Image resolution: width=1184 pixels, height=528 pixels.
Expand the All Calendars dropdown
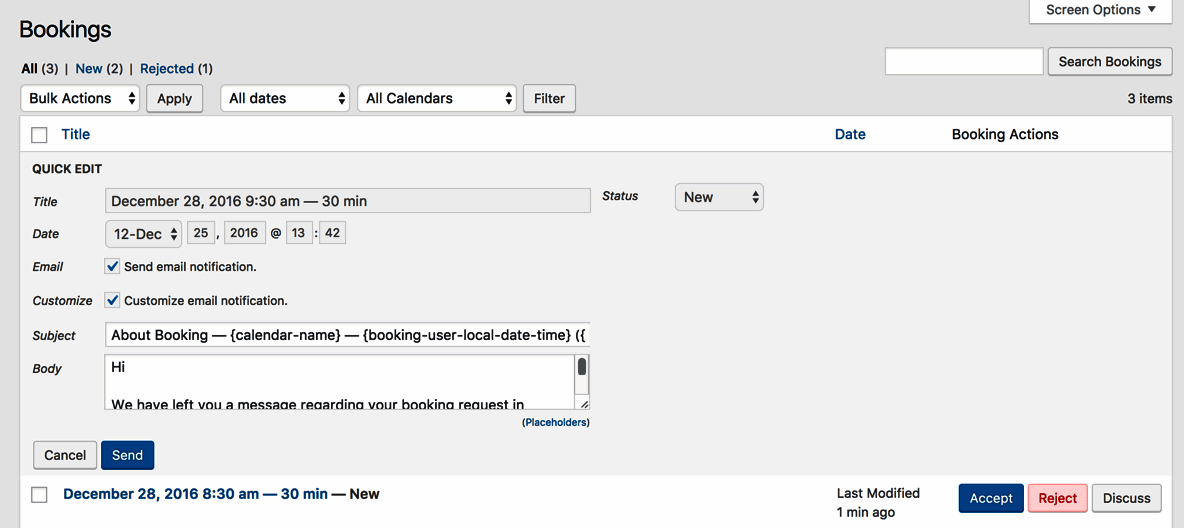[x=436, y=98]
